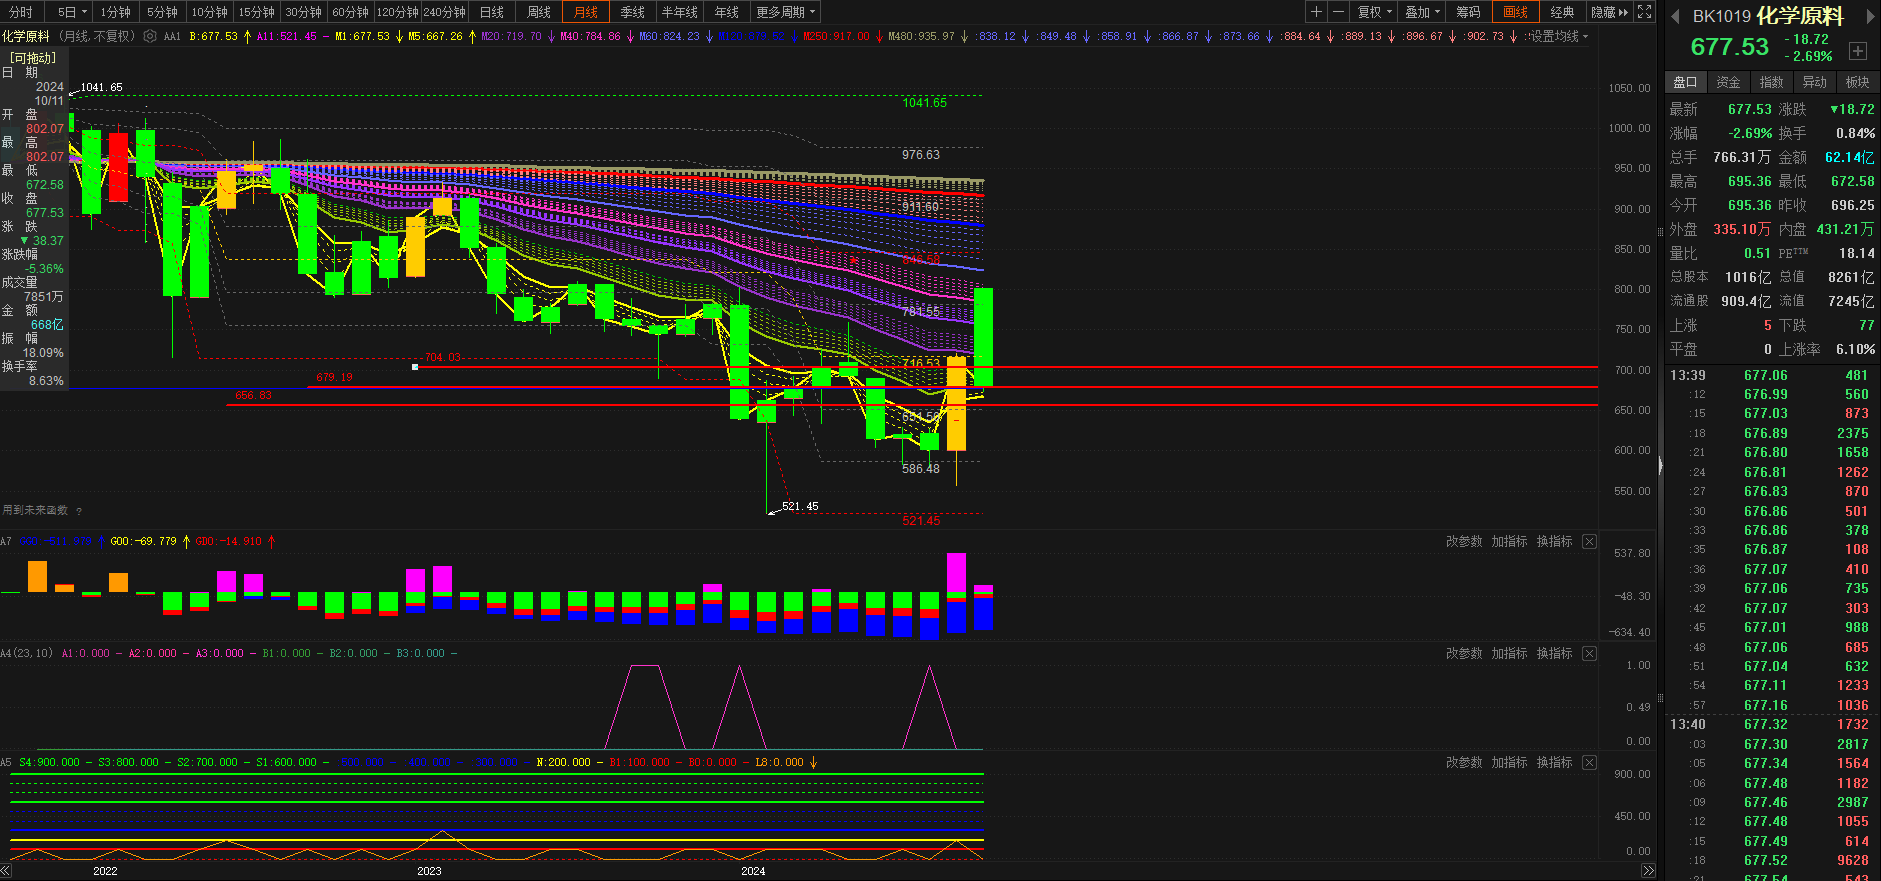This screenshot has width=1881, height=881.
Task: Switch to 30分钟 period
Action: 303,12
